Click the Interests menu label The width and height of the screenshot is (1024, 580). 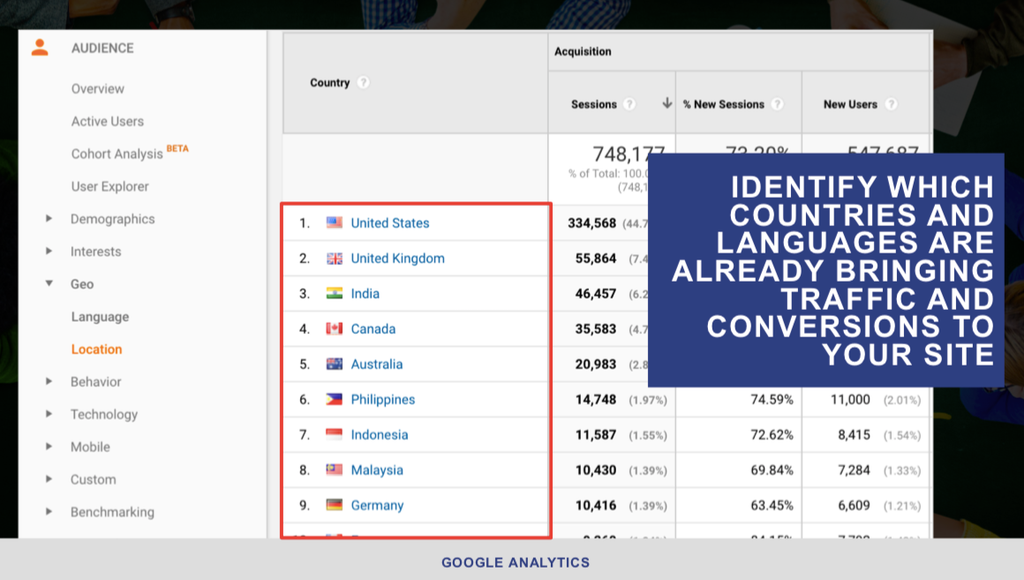(x=96, y=251)
